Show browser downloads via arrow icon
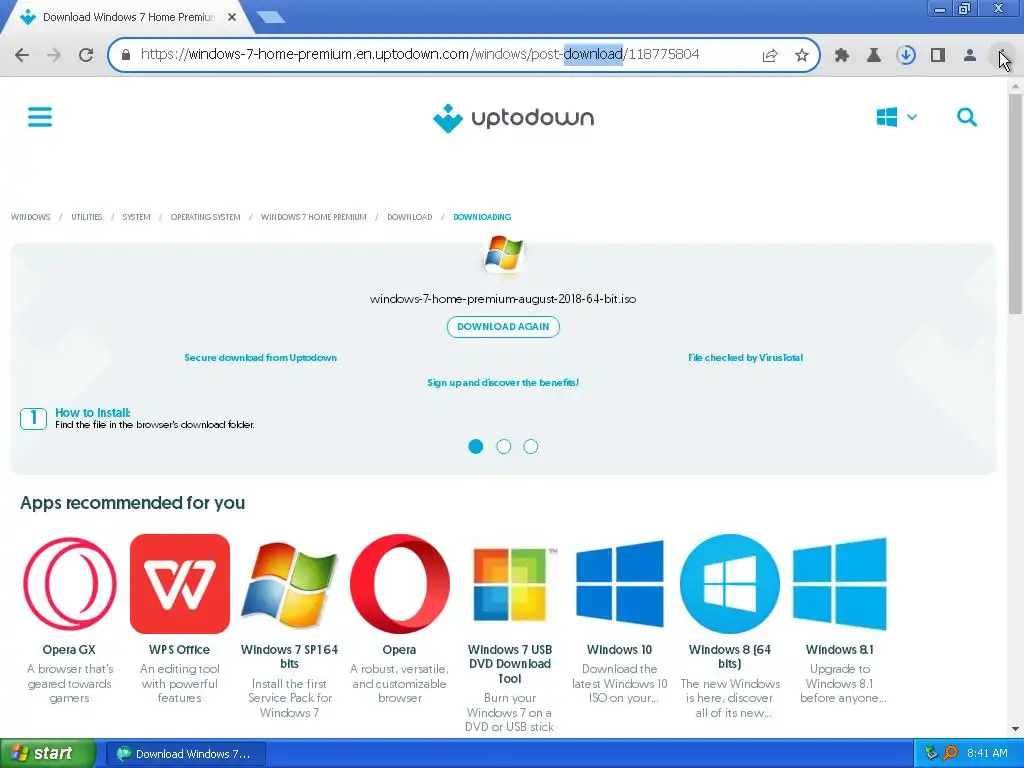 point(906,56)
